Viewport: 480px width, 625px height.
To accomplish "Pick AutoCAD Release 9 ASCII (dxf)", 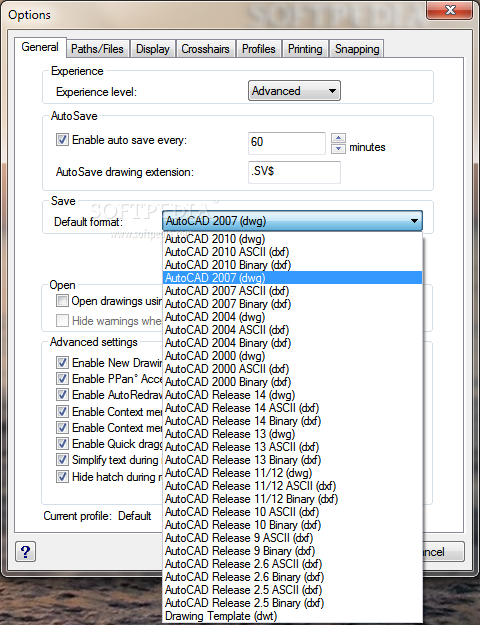I will [x=293, y=538].
